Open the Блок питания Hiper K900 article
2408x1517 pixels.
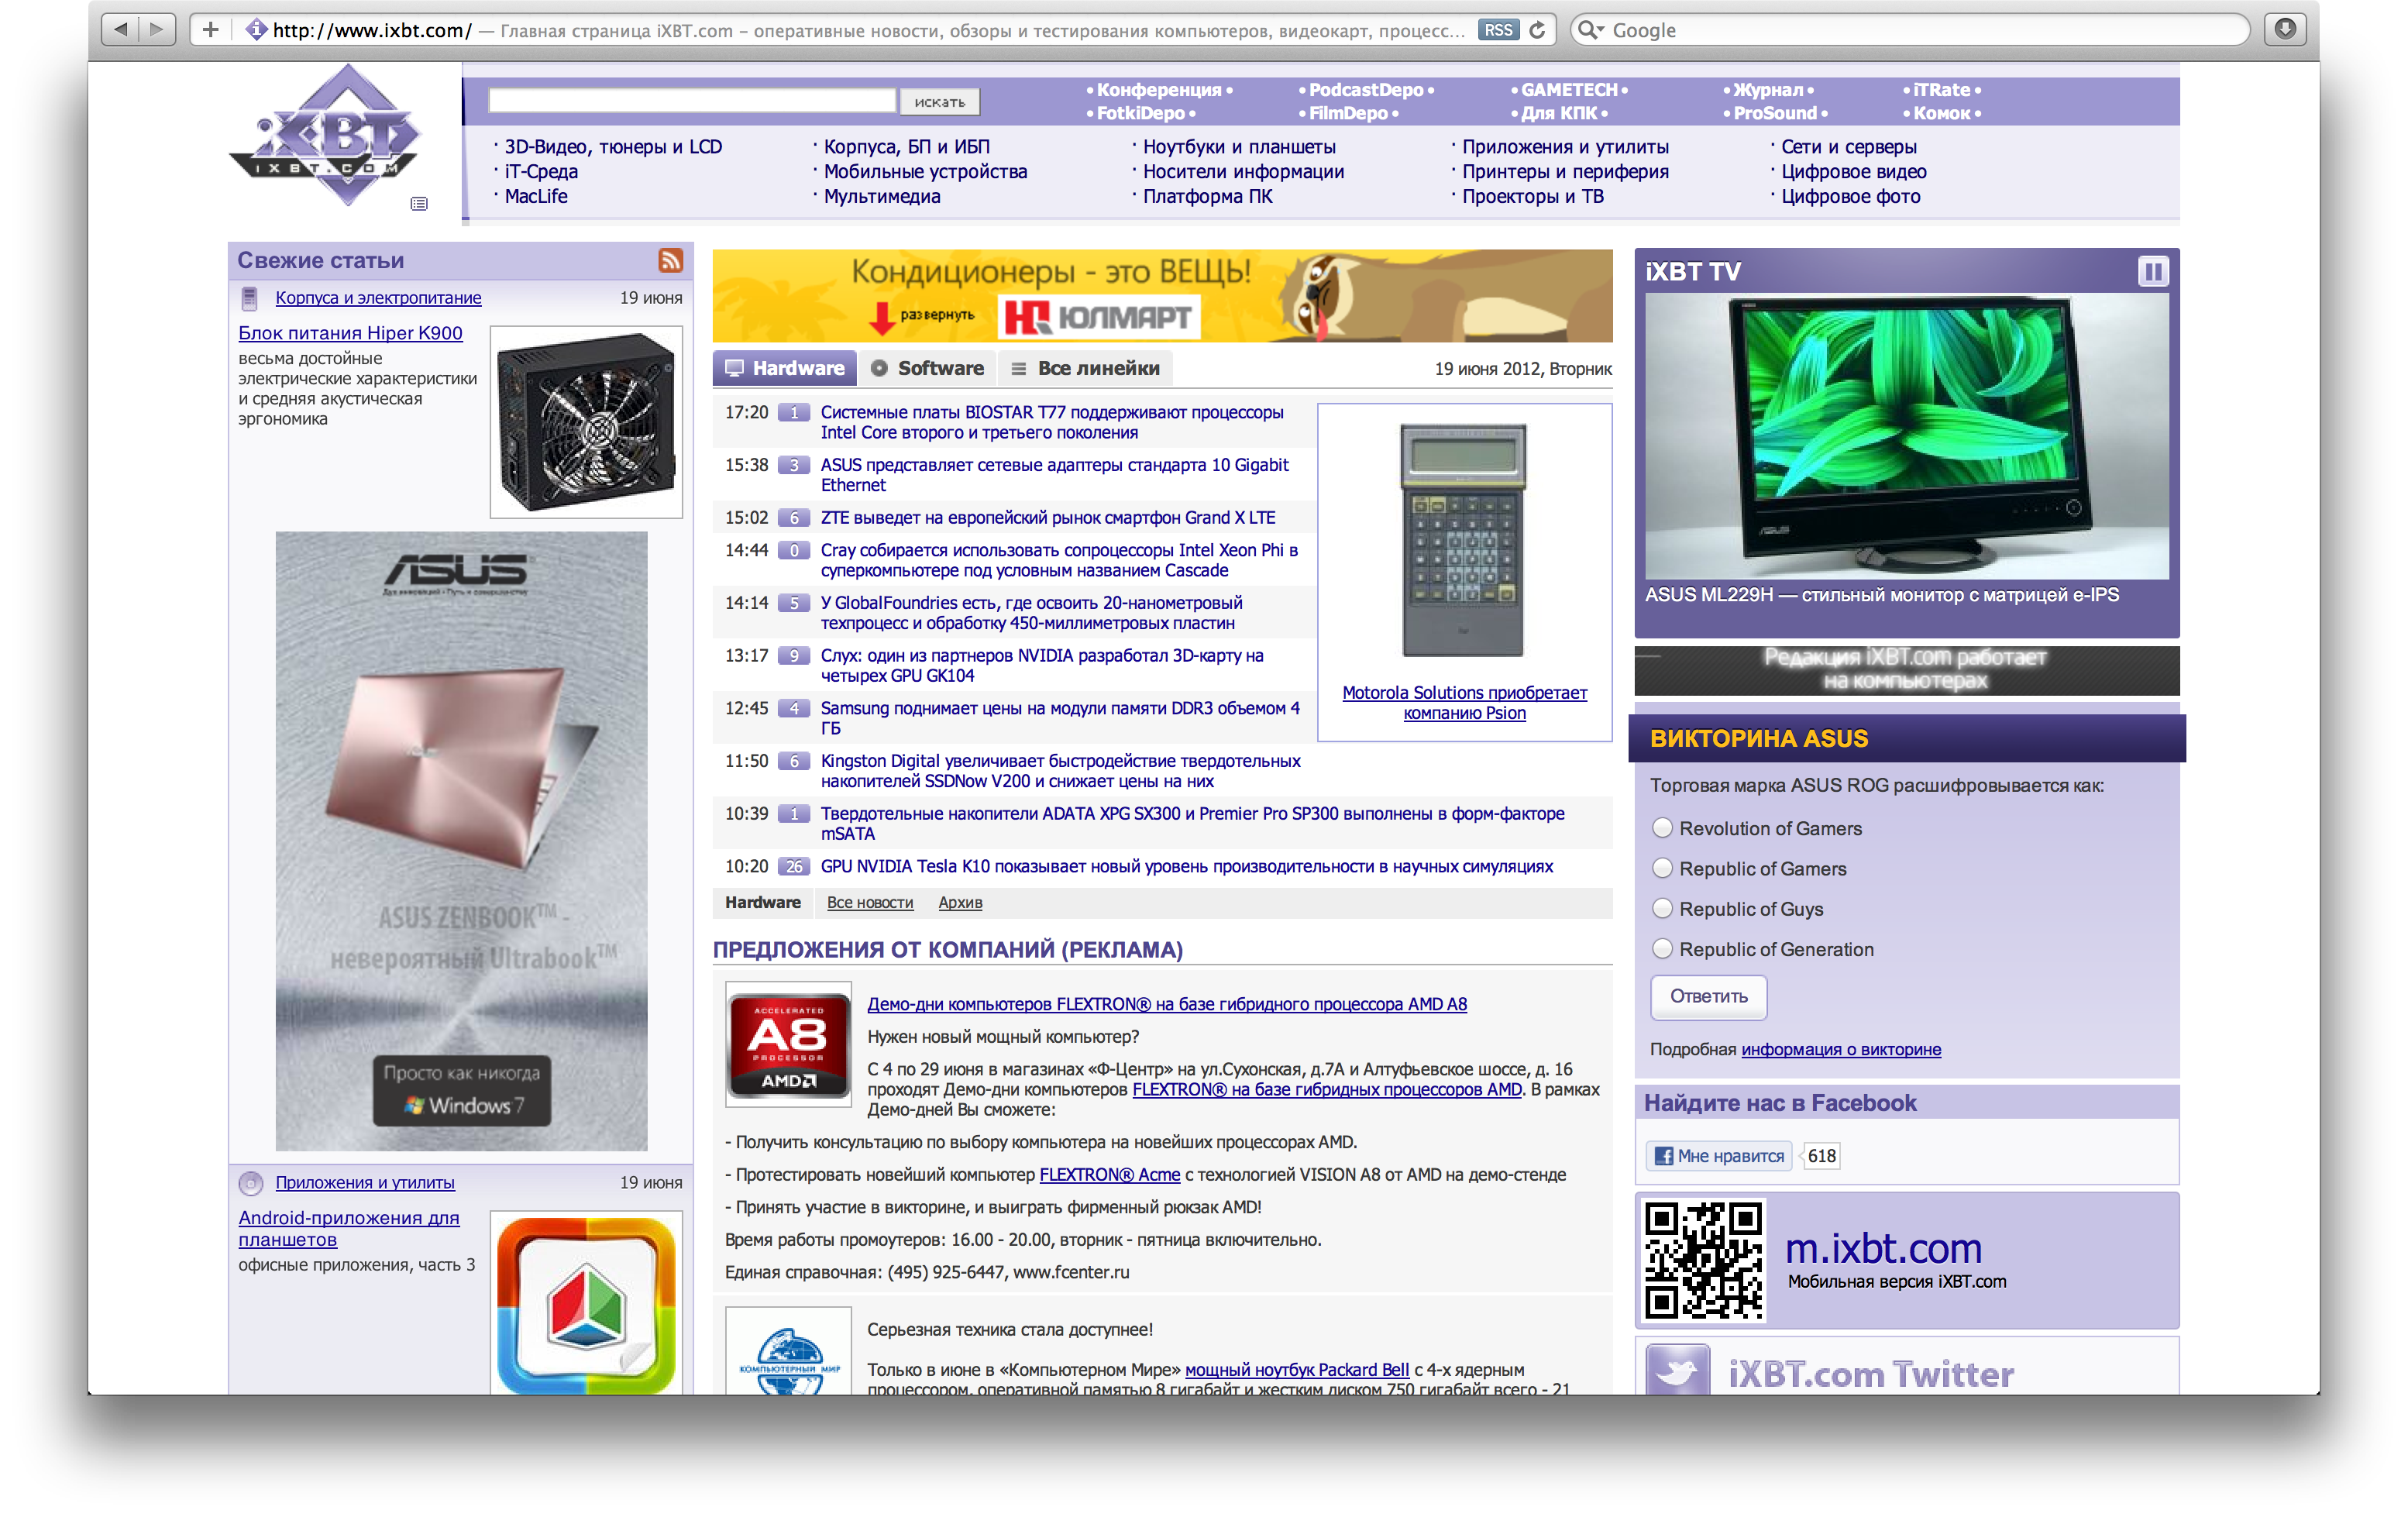(350, 333)
